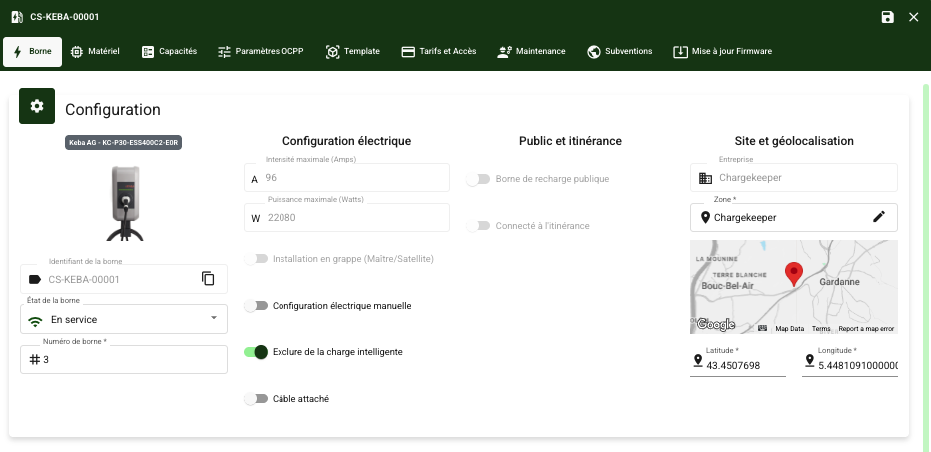This screenshot has width=931, height=452.
Task: Open the Subventions globe tab
Action: (620, 51)
